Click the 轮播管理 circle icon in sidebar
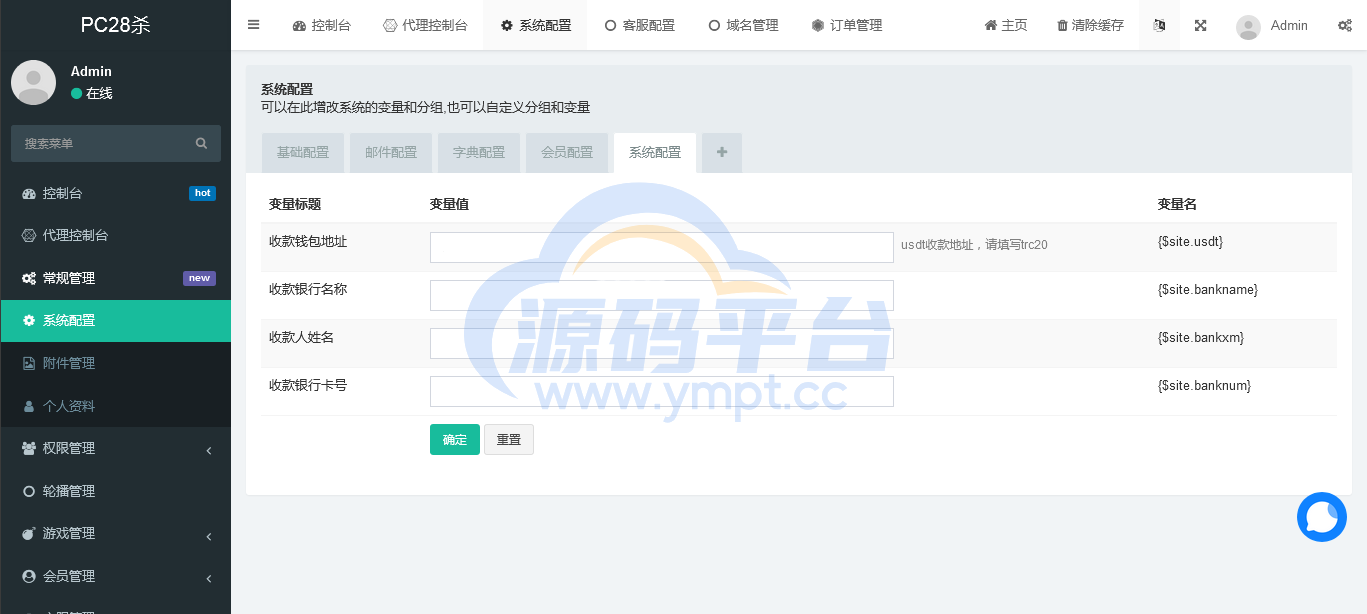The image size is (1367, 614). click(x=29, y=491)
